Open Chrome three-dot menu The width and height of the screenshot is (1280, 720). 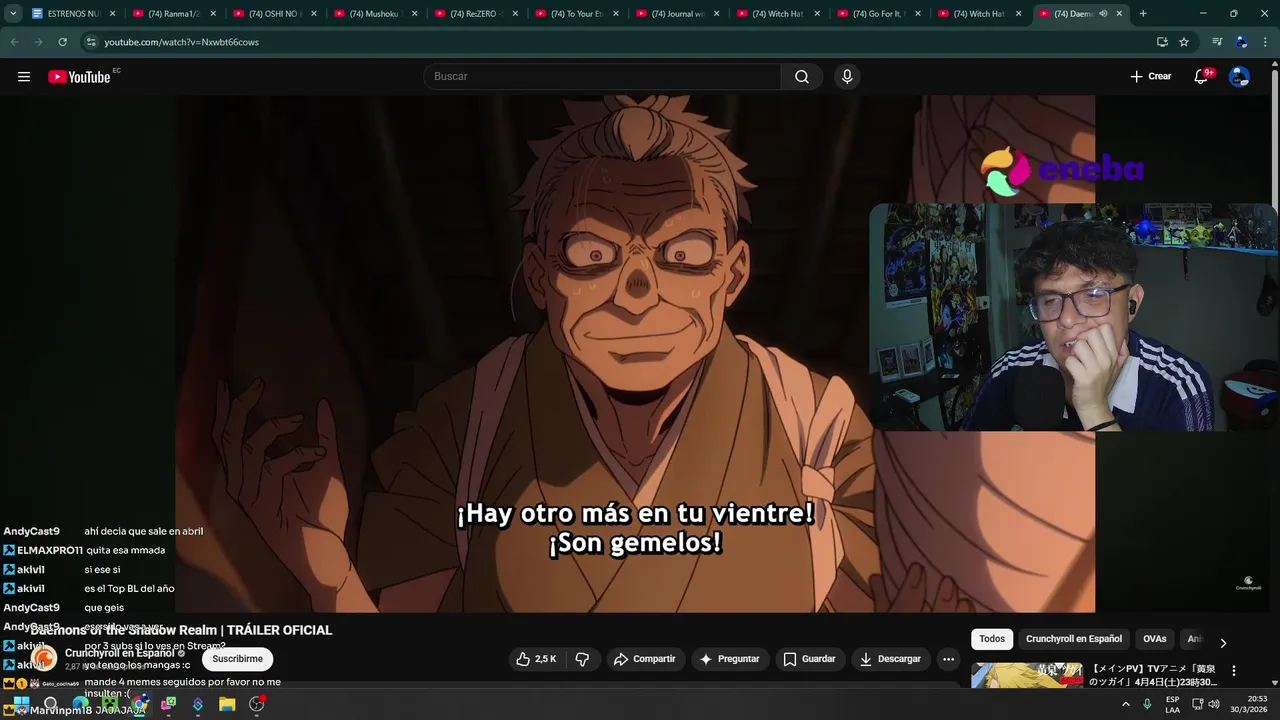(1264, 42)
